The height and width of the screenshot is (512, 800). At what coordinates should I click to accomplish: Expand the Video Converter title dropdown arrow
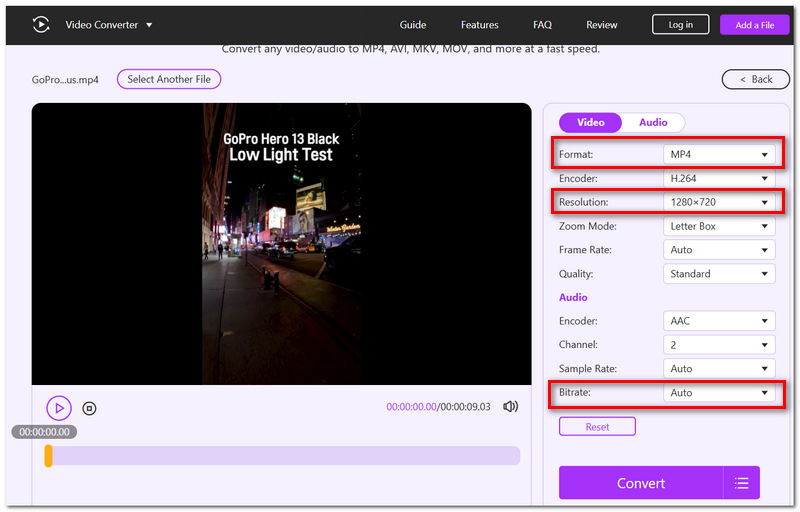point(149,25)
